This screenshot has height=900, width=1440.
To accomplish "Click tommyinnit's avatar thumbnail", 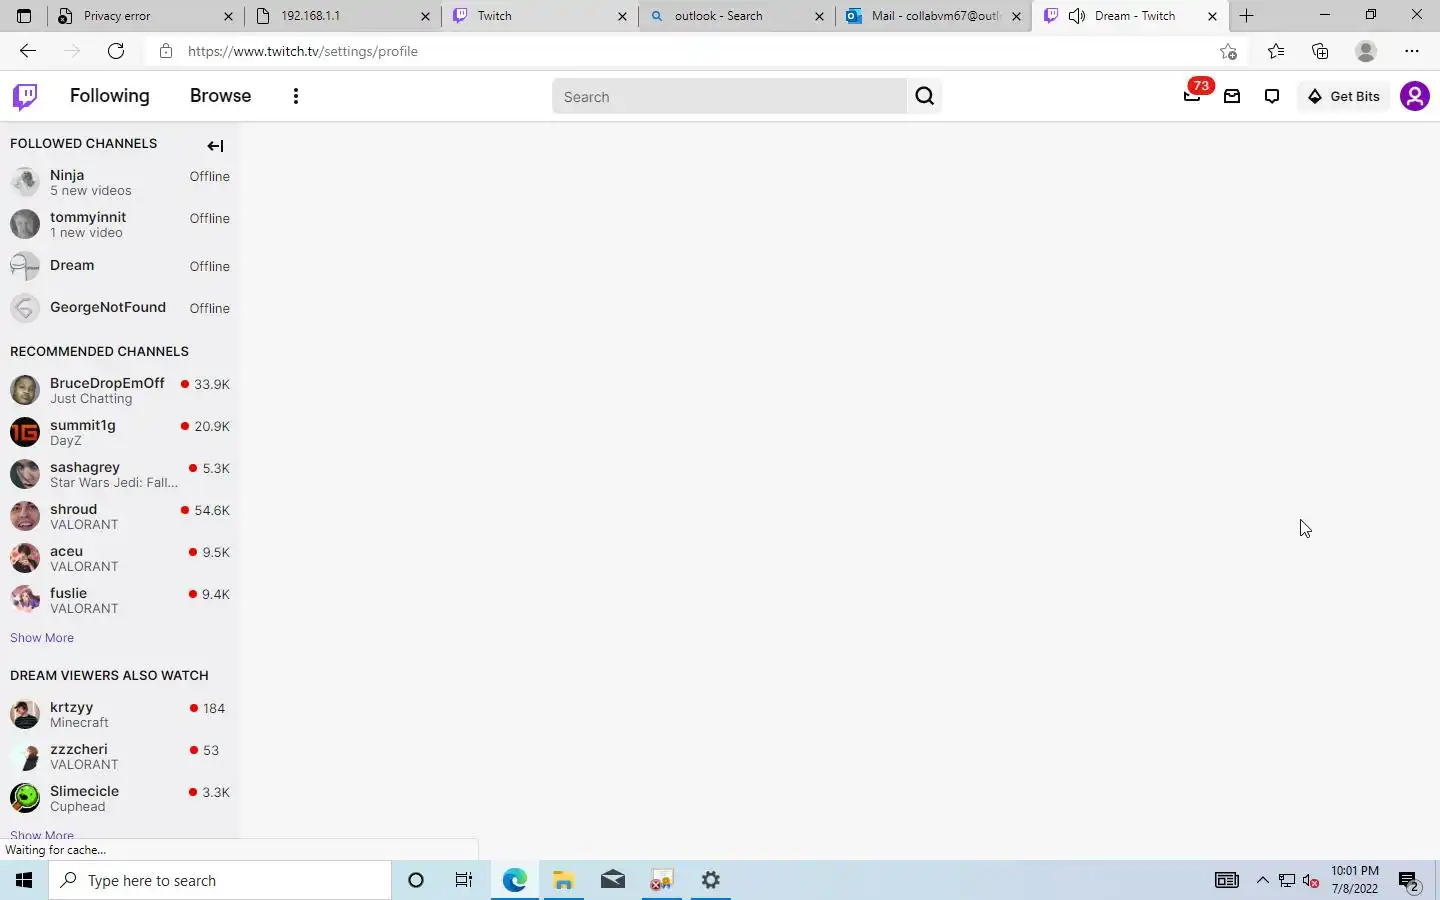I will (x=25, y=224).
